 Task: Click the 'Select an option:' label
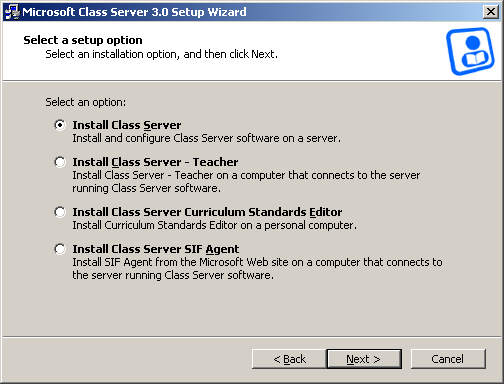tap(86, 102)
